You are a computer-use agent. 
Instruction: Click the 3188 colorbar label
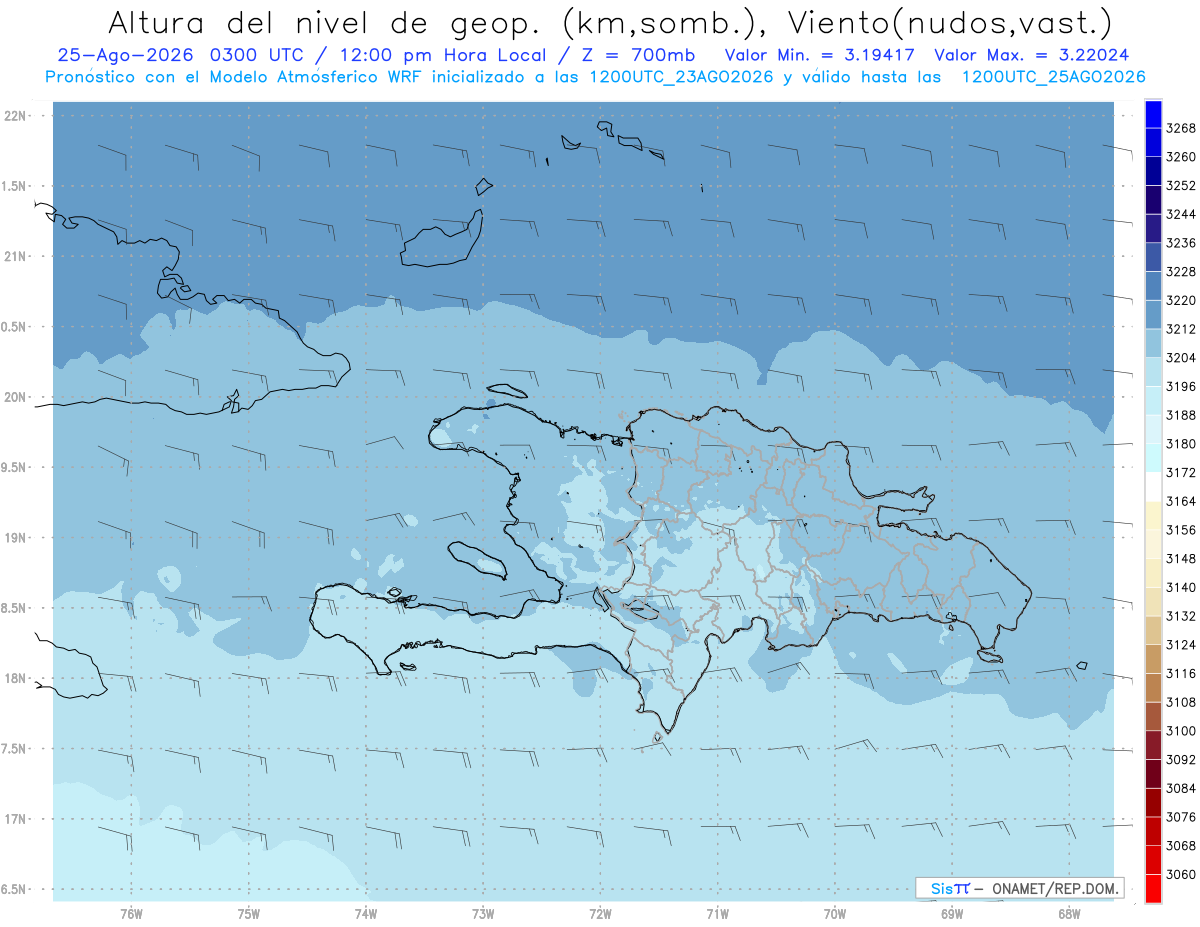point(1180,415)
